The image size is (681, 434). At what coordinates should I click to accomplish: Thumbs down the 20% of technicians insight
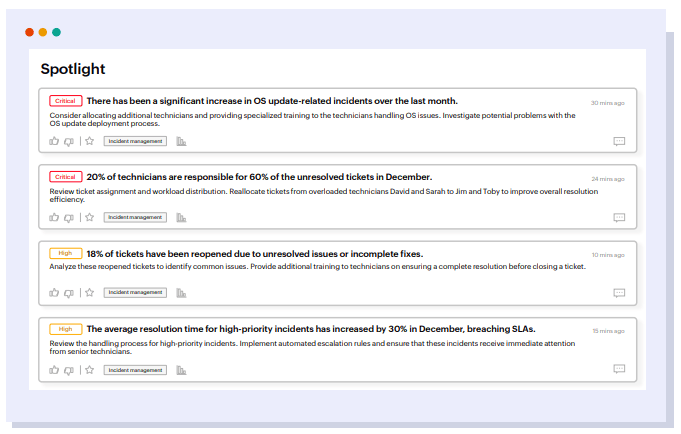coord(69,218)
